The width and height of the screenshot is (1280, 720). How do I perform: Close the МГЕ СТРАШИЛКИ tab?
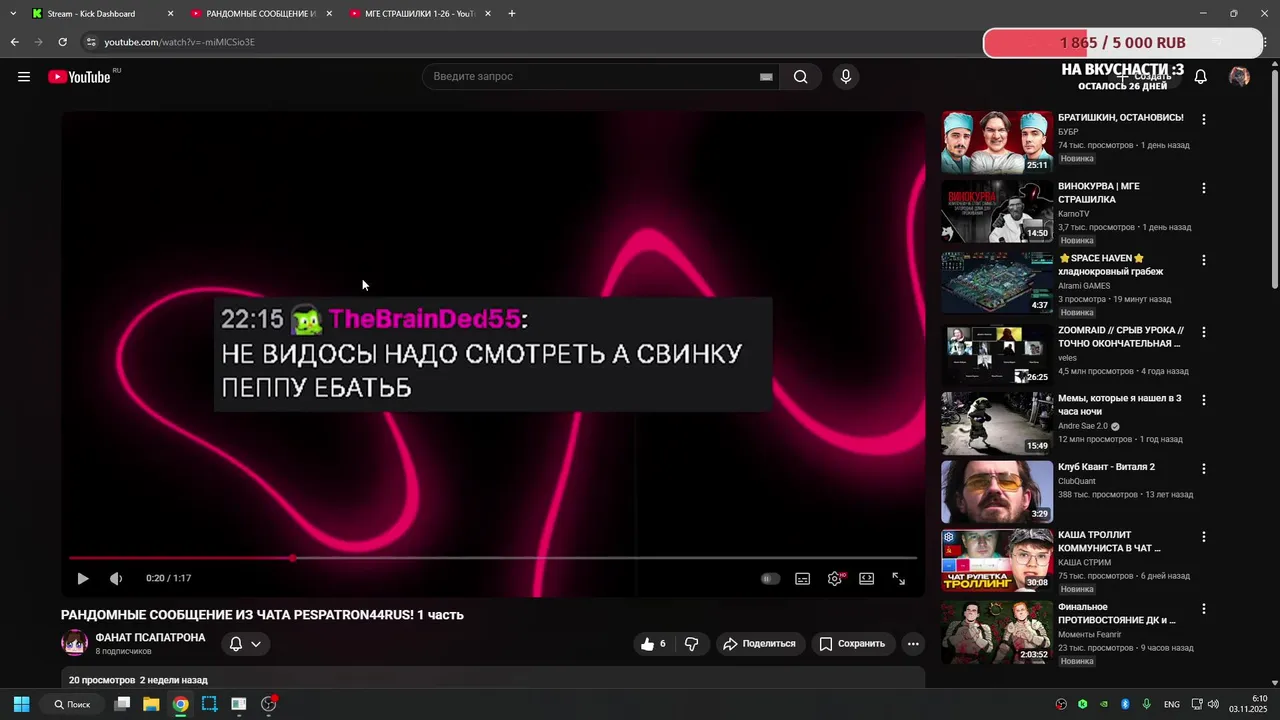pyautogui.click(x=488, y=14)
